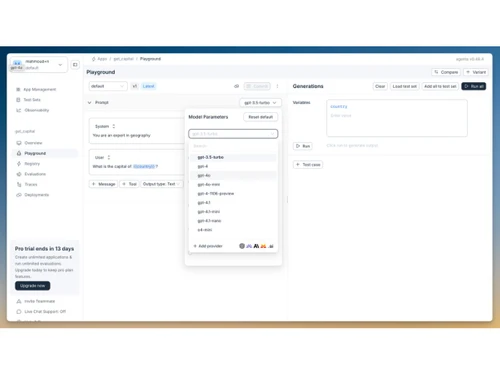
Task: Change the User message role selector
Action: (x=102, y=157)
